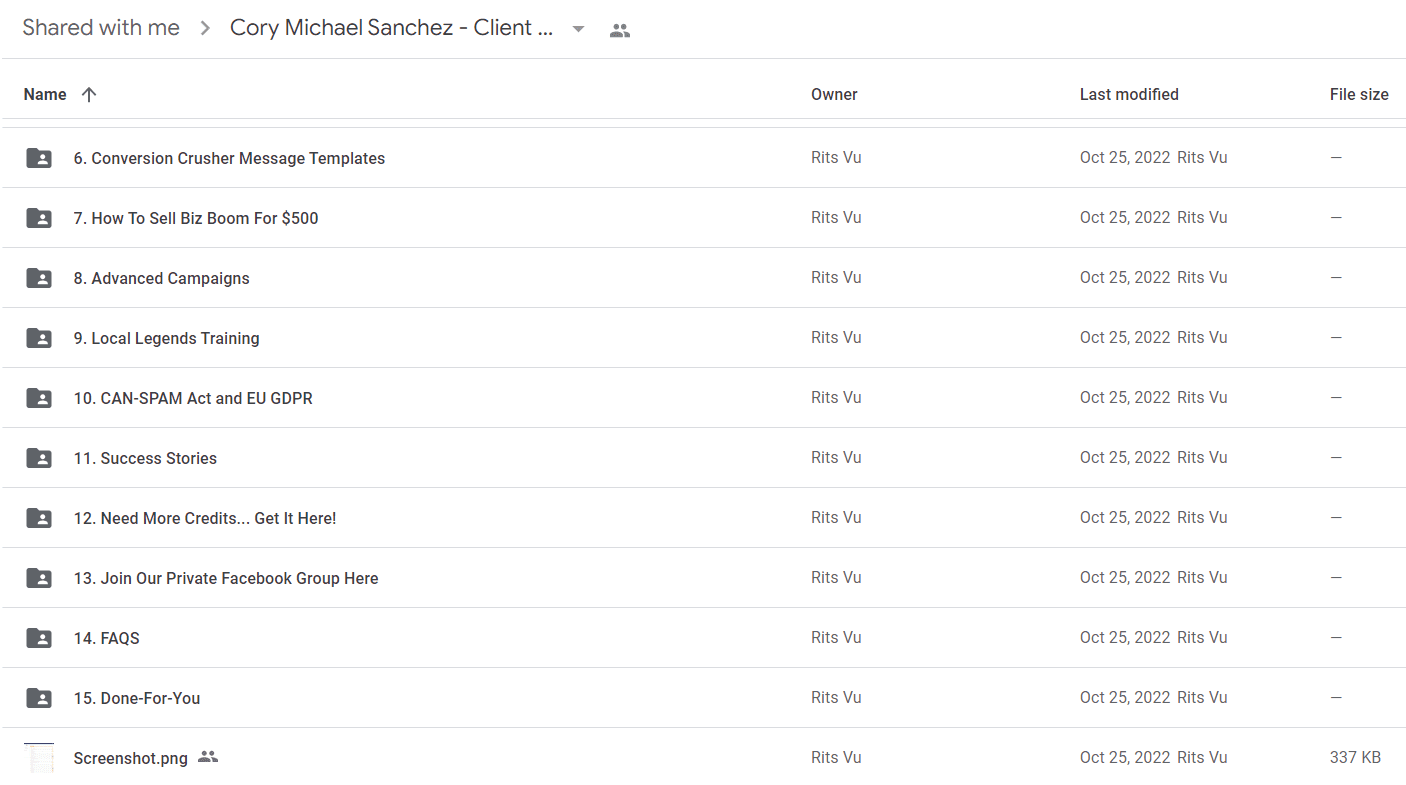The width and height of the screenshot is (1406, 785).
Task: Click the FAQS folder icon
Action: pos(39,638)
